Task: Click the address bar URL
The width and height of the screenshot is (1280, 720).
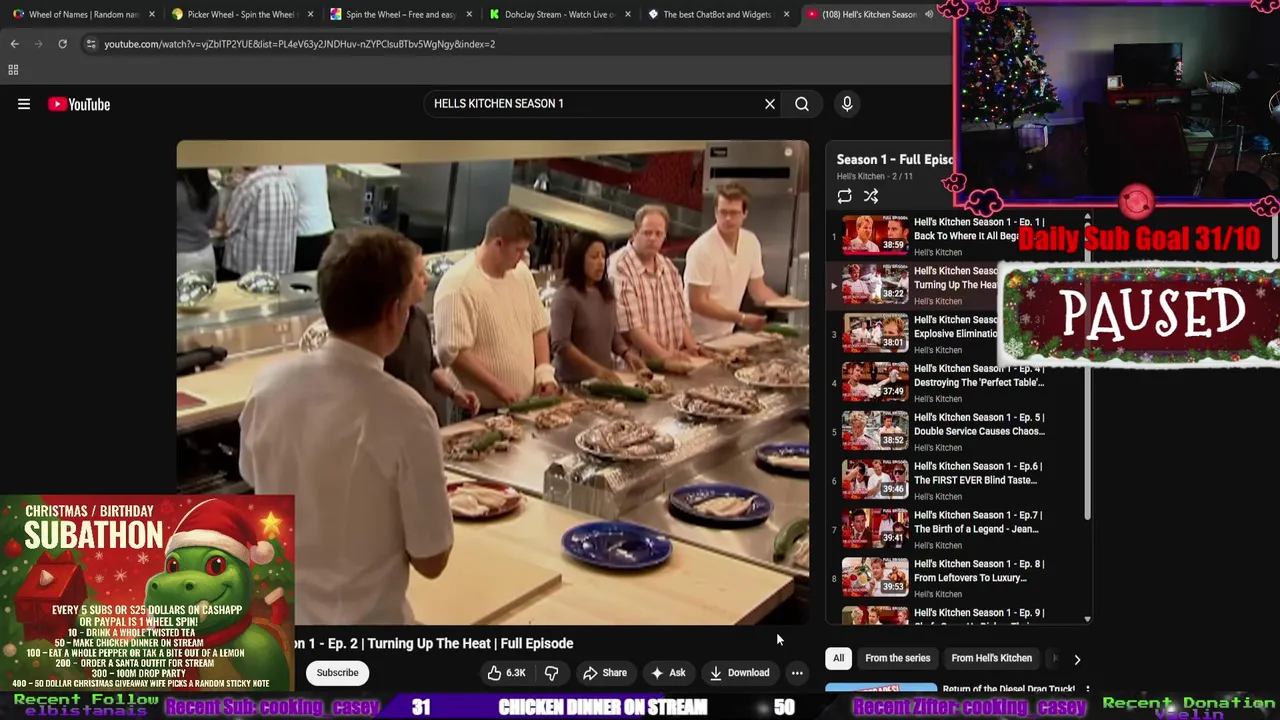Action: (x=300, y=44)
